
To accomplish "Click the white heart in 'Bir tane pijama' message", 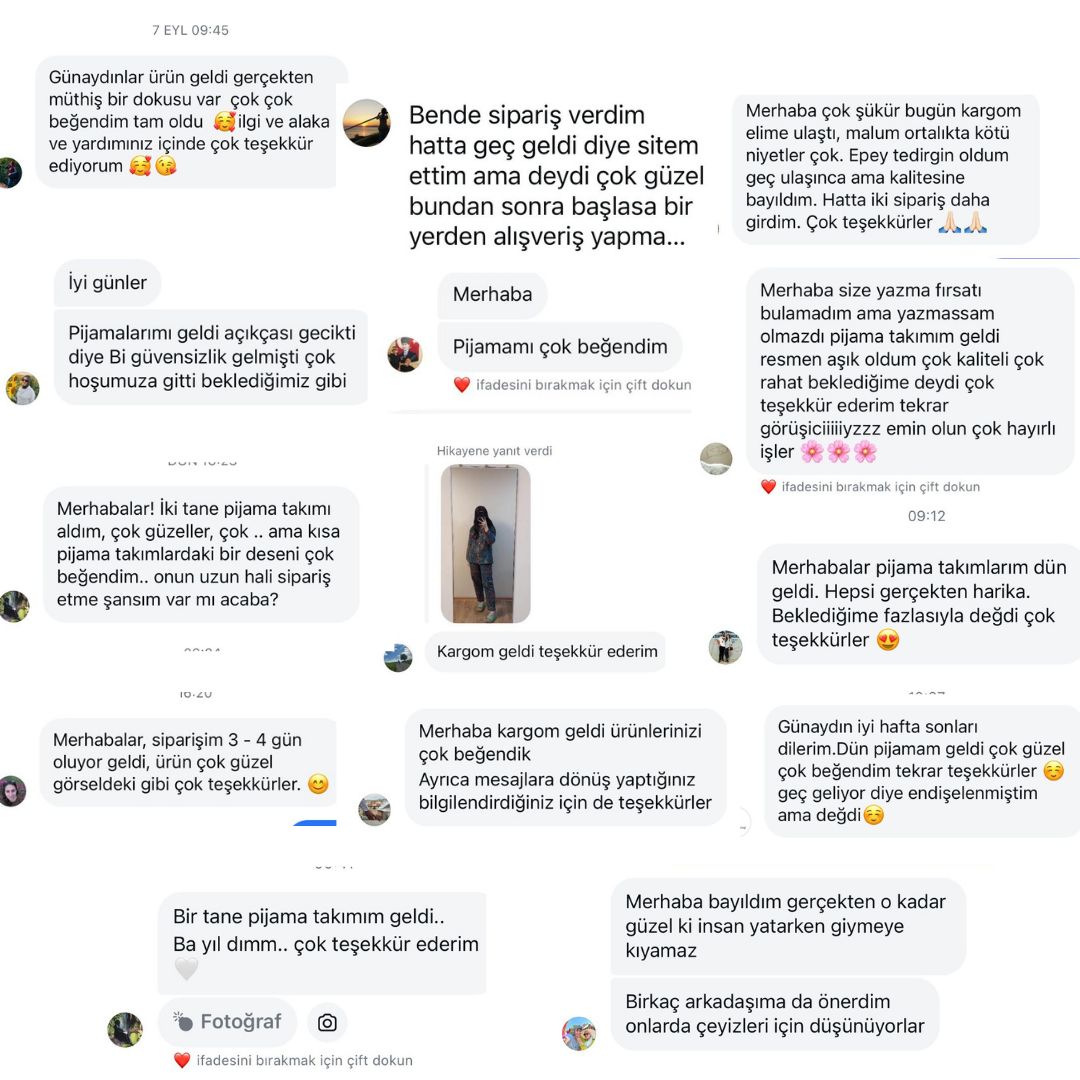I will (186, 969).
